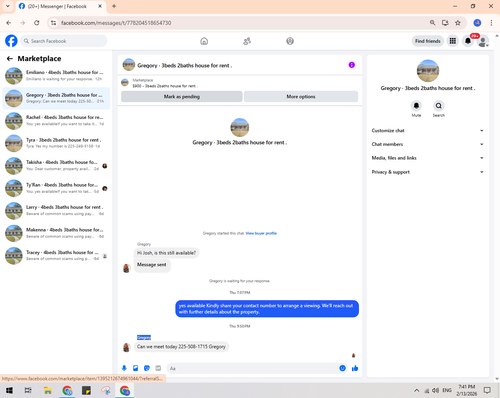Open Larry's 4beds 3baths conversation
Image resolution: width=500 pixels, height=398 pixels.
click(x=56, y=211)
